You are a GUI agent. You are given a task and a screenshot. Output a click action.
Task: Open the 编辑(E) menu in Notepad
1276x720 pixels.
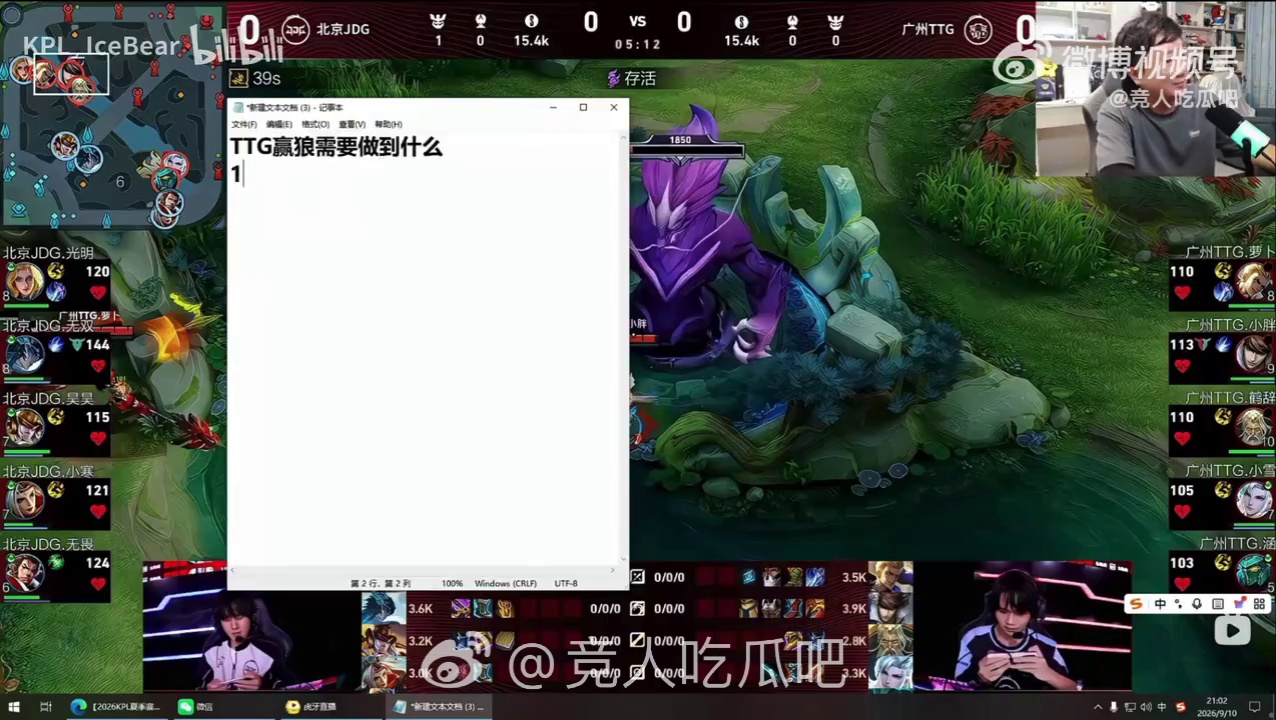[279, 124]
